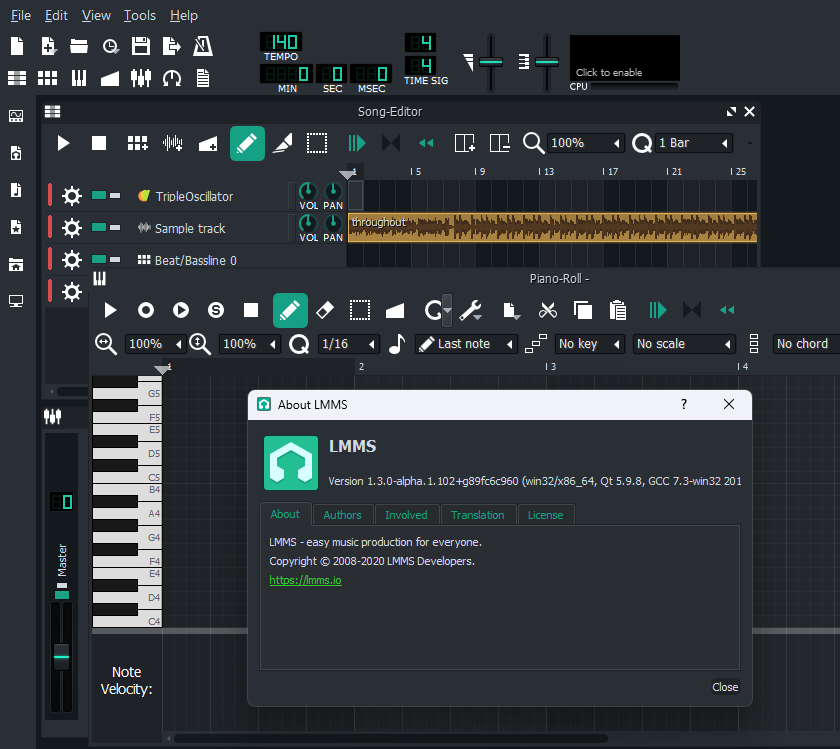The height and width of the screenshot is (749, 840).
Task: Click master volume slider in top toolbar
Action: (x=491, y=62)
